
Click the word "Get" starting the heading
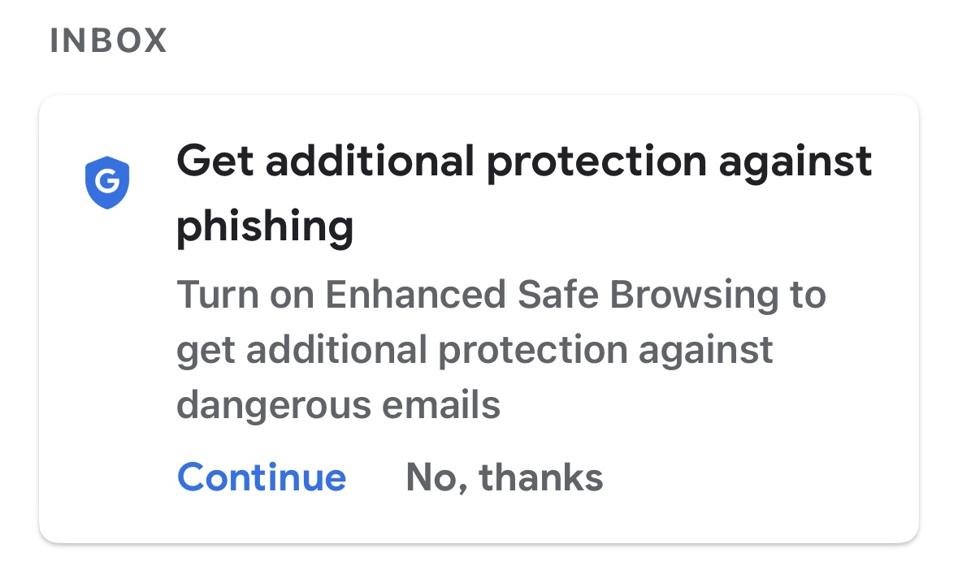(213, 162)
